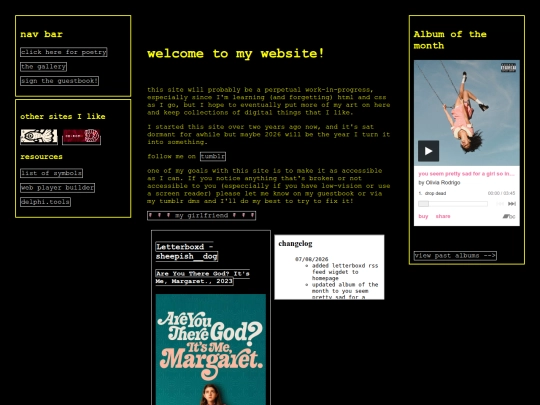This screenshot has height=405, width=540.
Task: Follow the tumblr link
Action: [x=213, y=156]
